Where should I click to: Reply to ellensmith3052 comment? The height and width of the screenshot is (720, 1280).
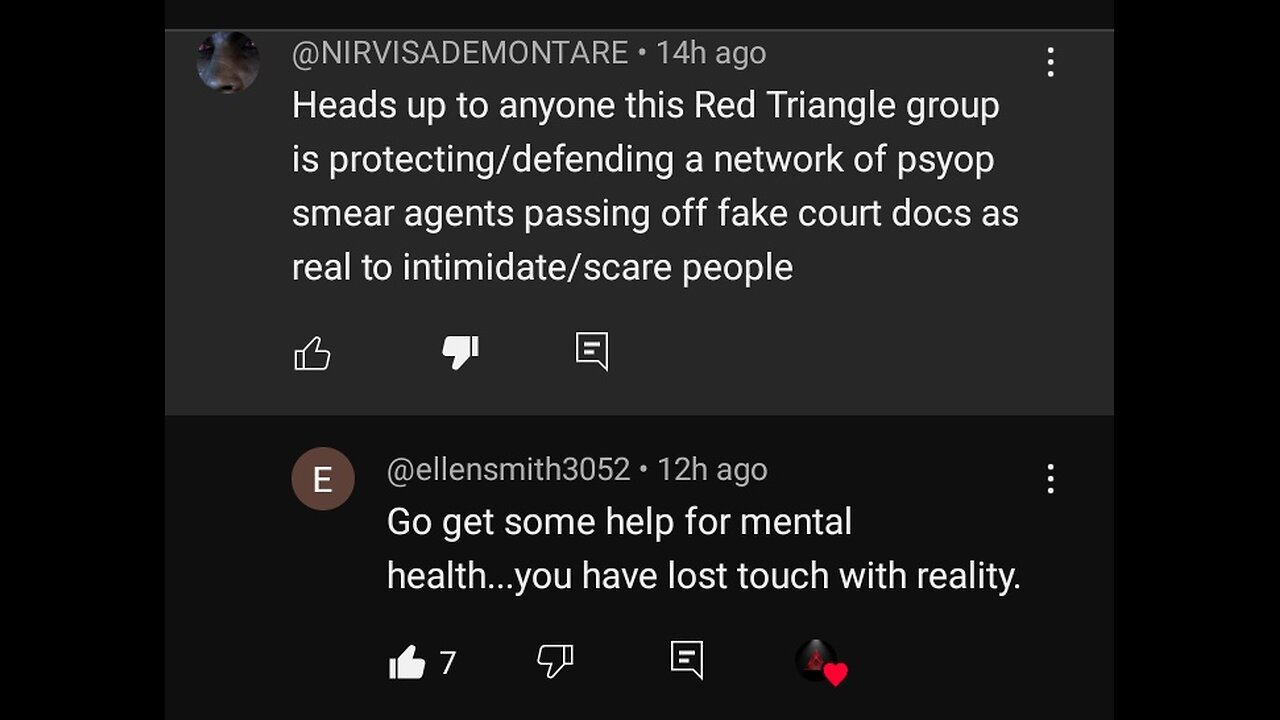coord(687,659)
